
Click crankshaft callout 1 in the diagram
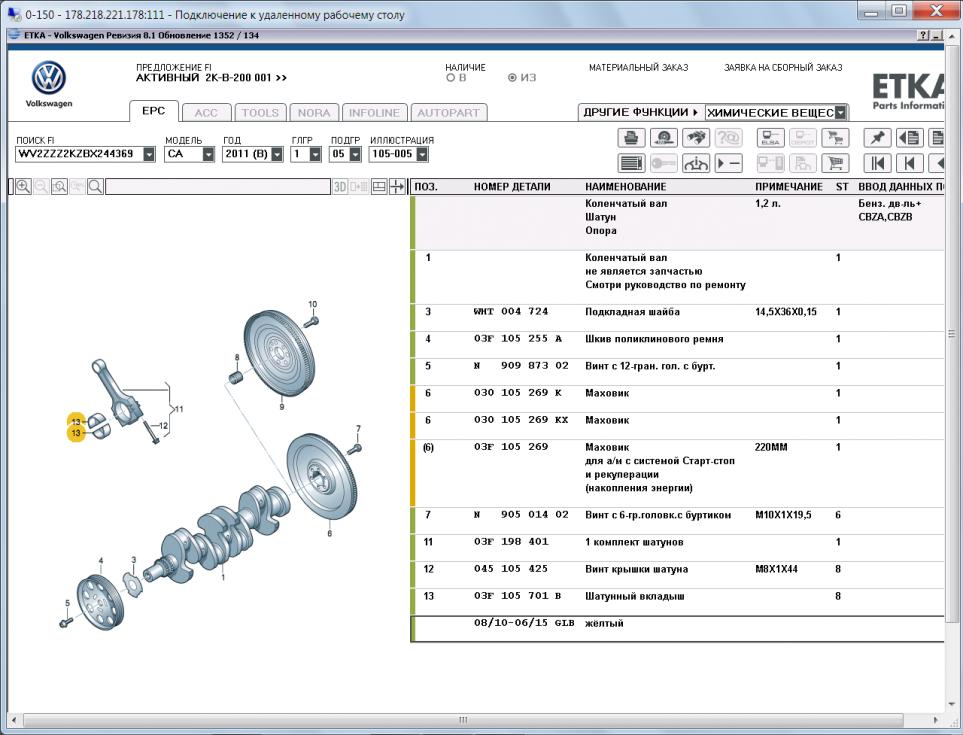click(x=223, y=577)
